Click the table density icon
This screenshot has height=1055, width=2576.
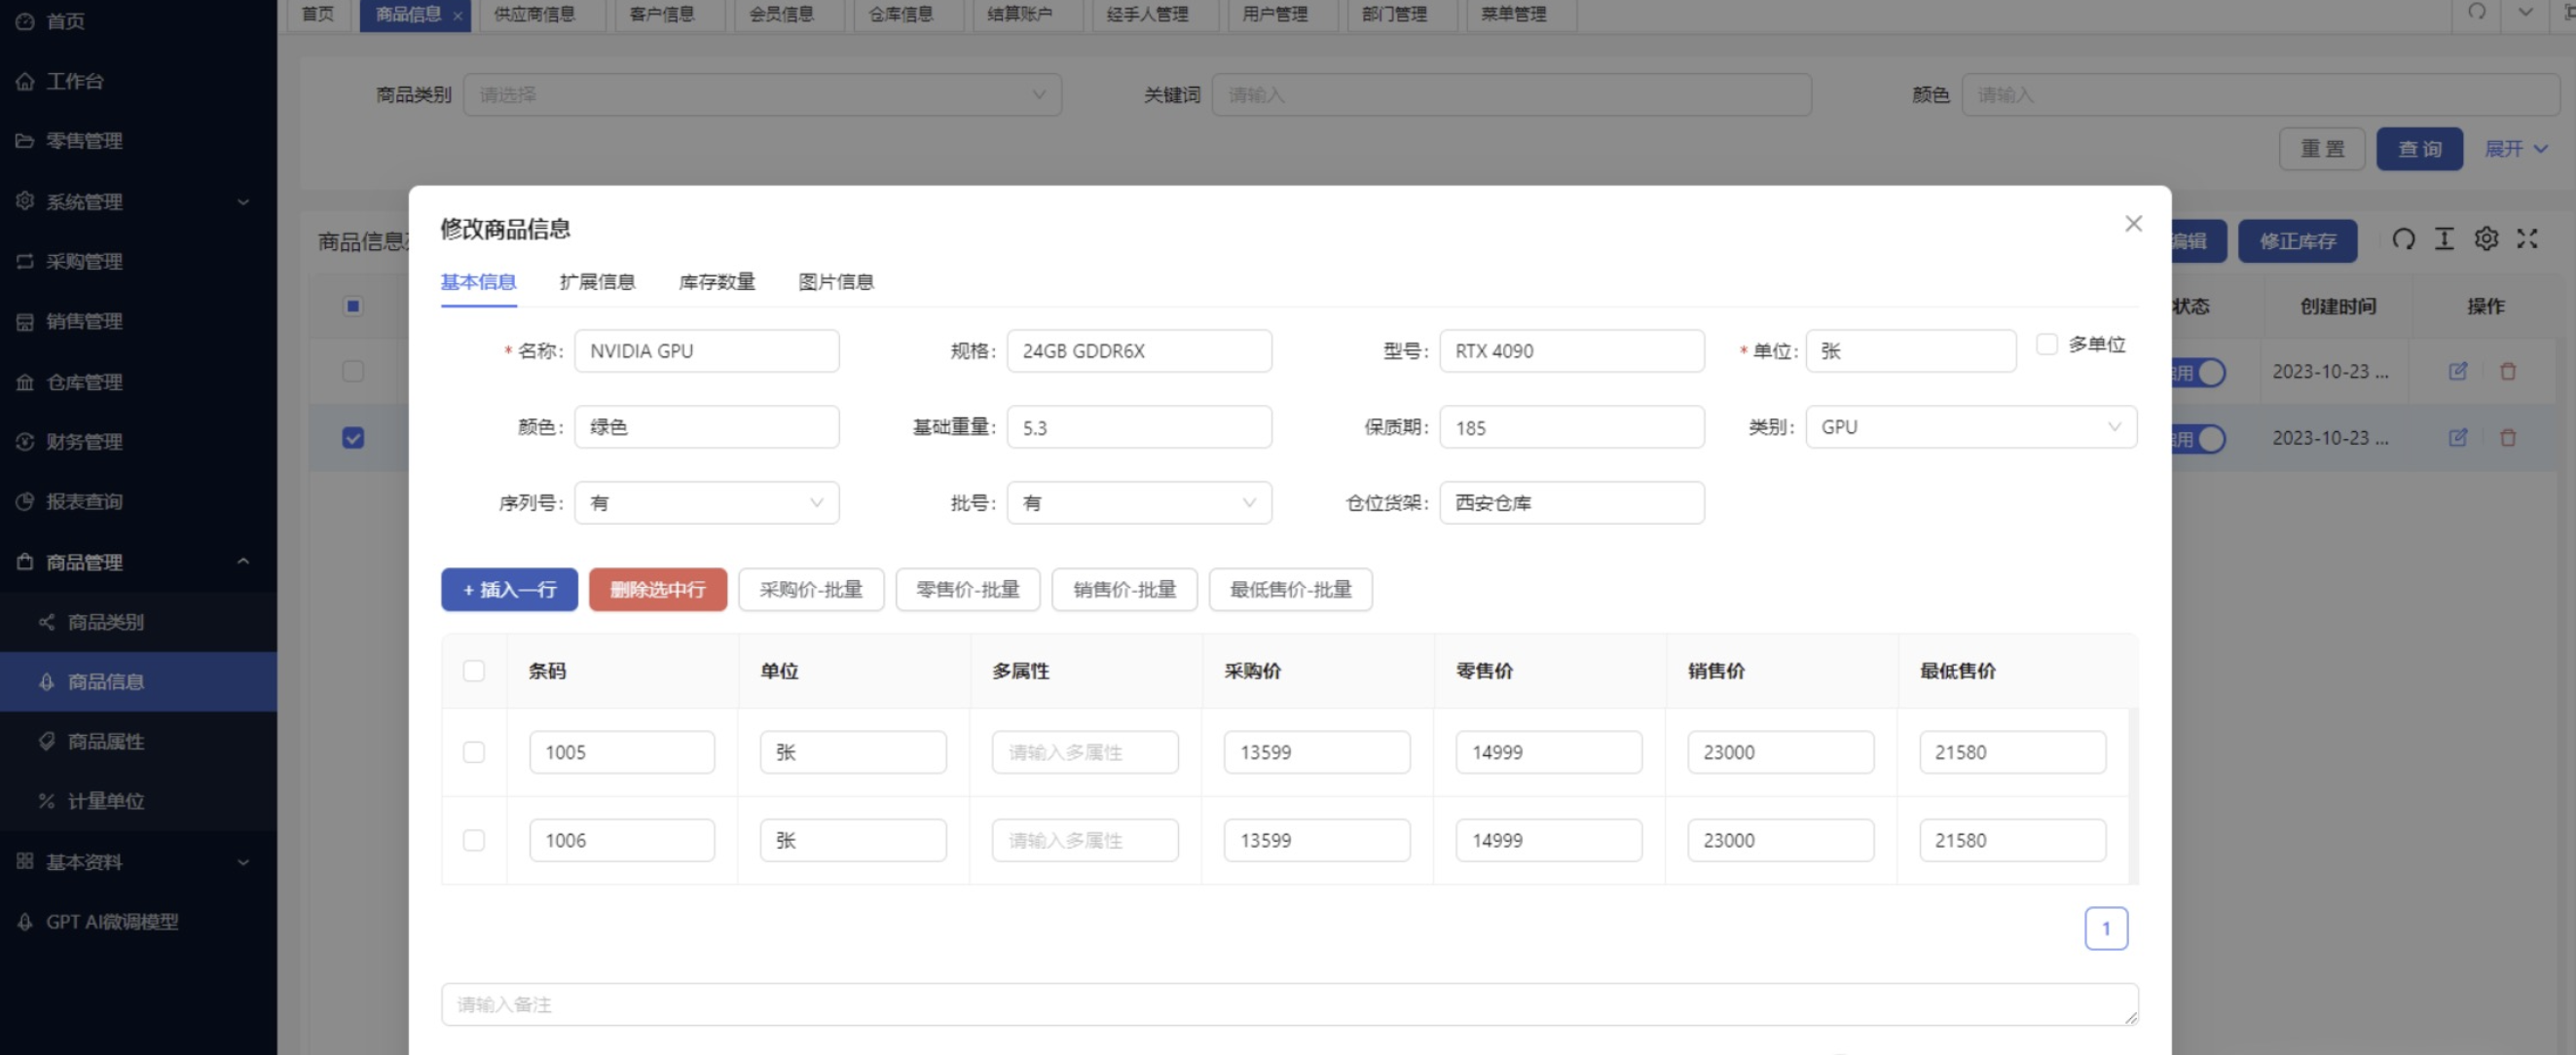(x=2444, y=239)
